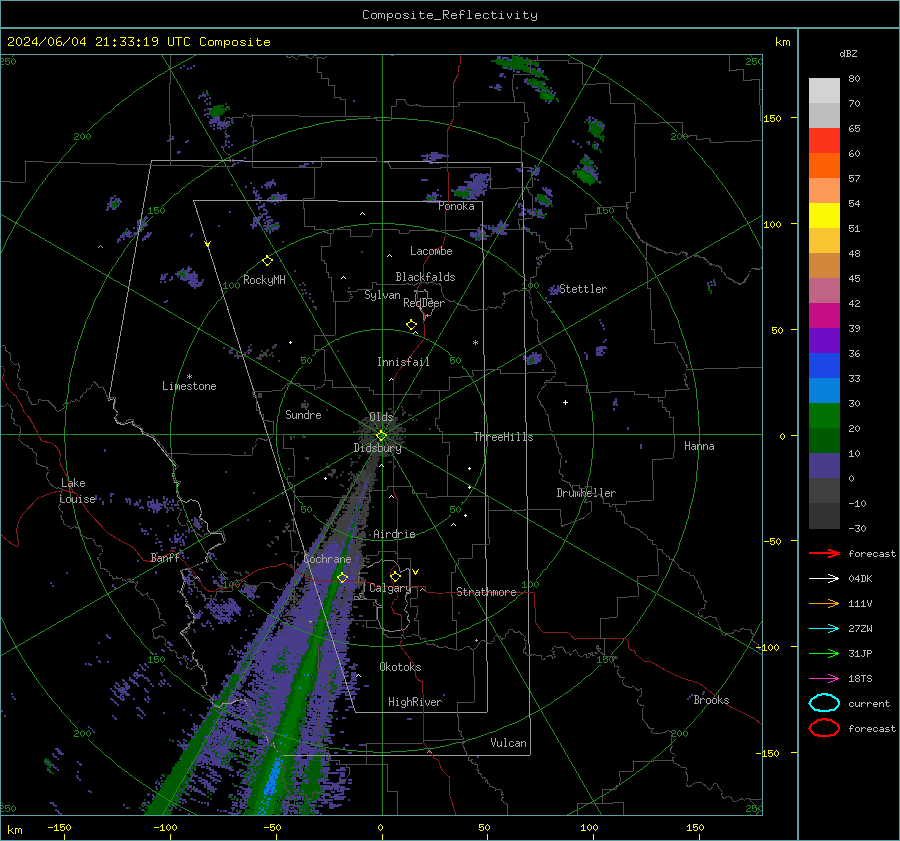Click the 2024/06/04 21:33:19 UTC timestamp
900x841 pixels.
(x=139, y=42)
